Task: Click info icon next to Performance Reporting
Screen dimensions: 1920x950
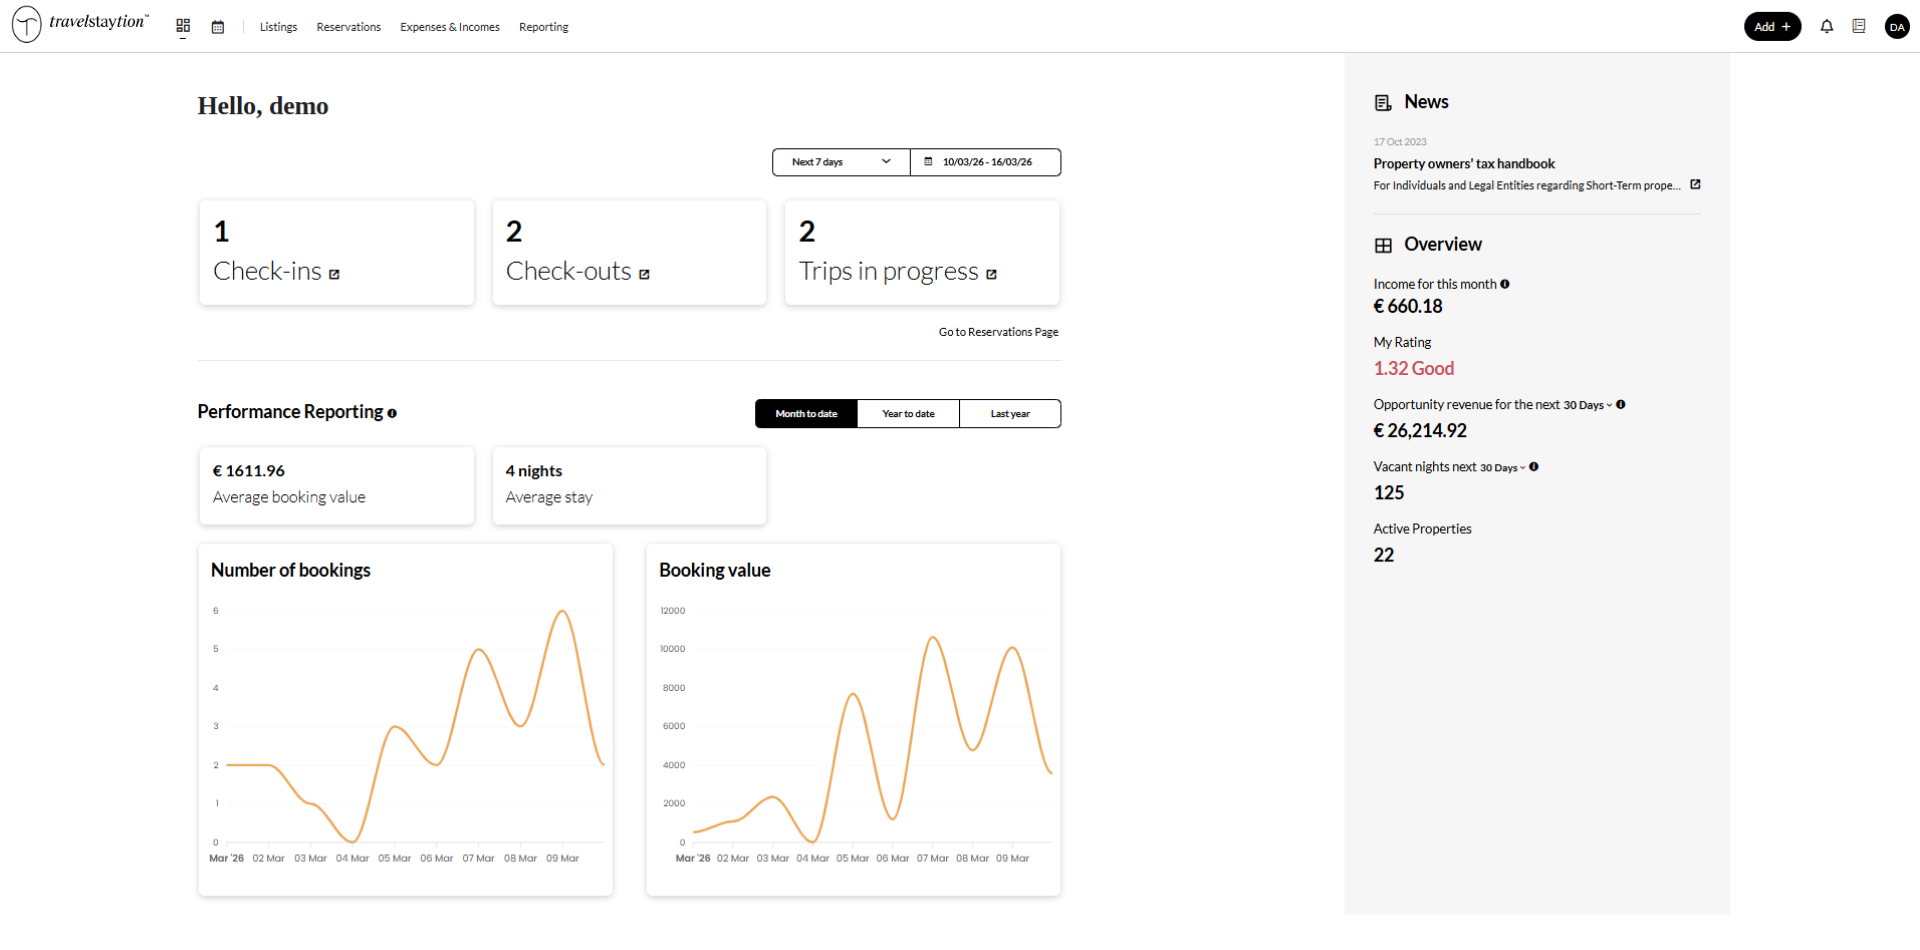Action: 392,413
